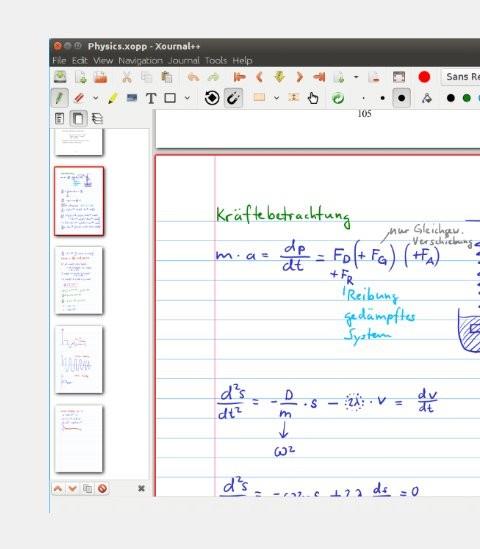Image resolution: width=480 pixels, height=549 pixels.
Task: Open the Sans font selector
Action: tap(461, 77)
